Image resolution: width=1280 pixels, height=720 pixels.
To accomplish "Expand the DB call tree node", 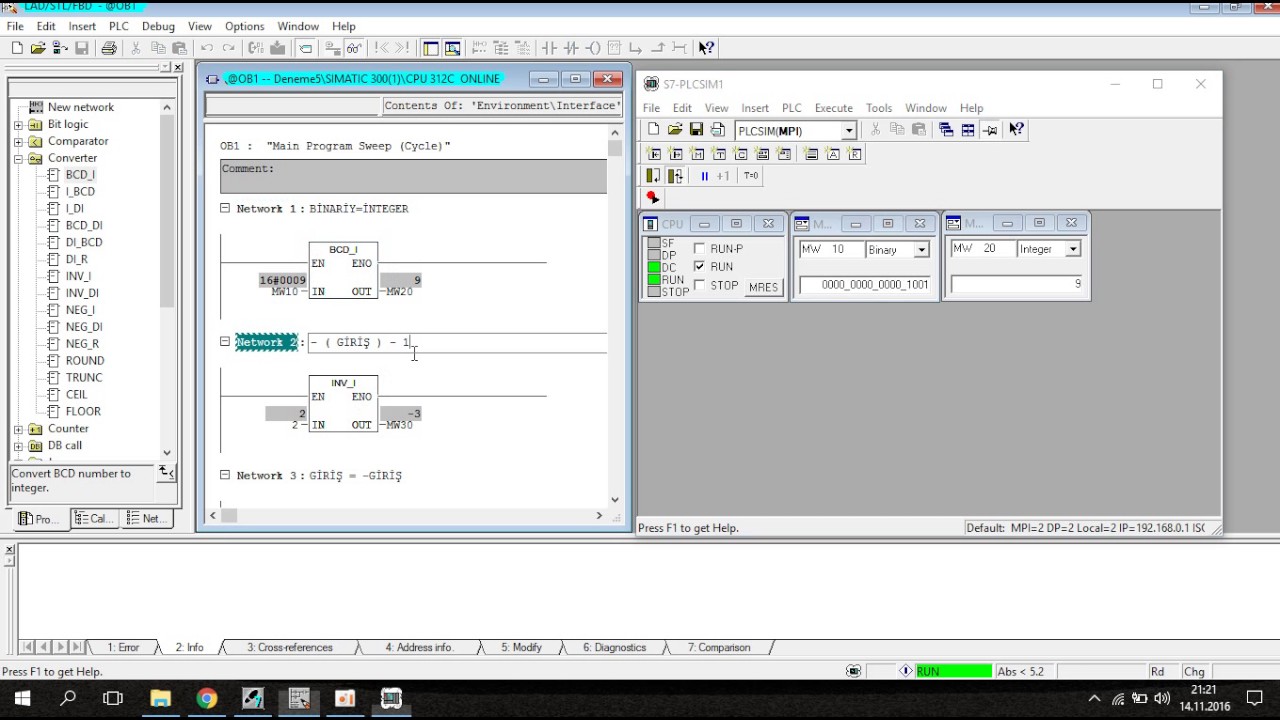I will [x=18, y=446].
